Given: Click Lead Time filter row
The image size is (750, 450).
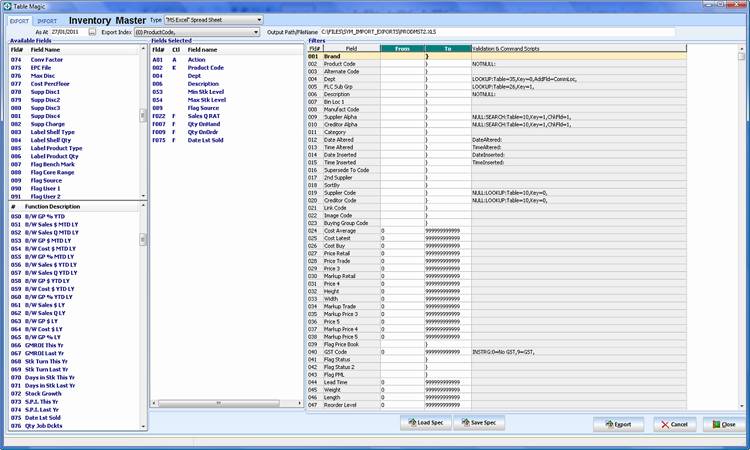Looking at the screenshot, I should pos(496,382).
